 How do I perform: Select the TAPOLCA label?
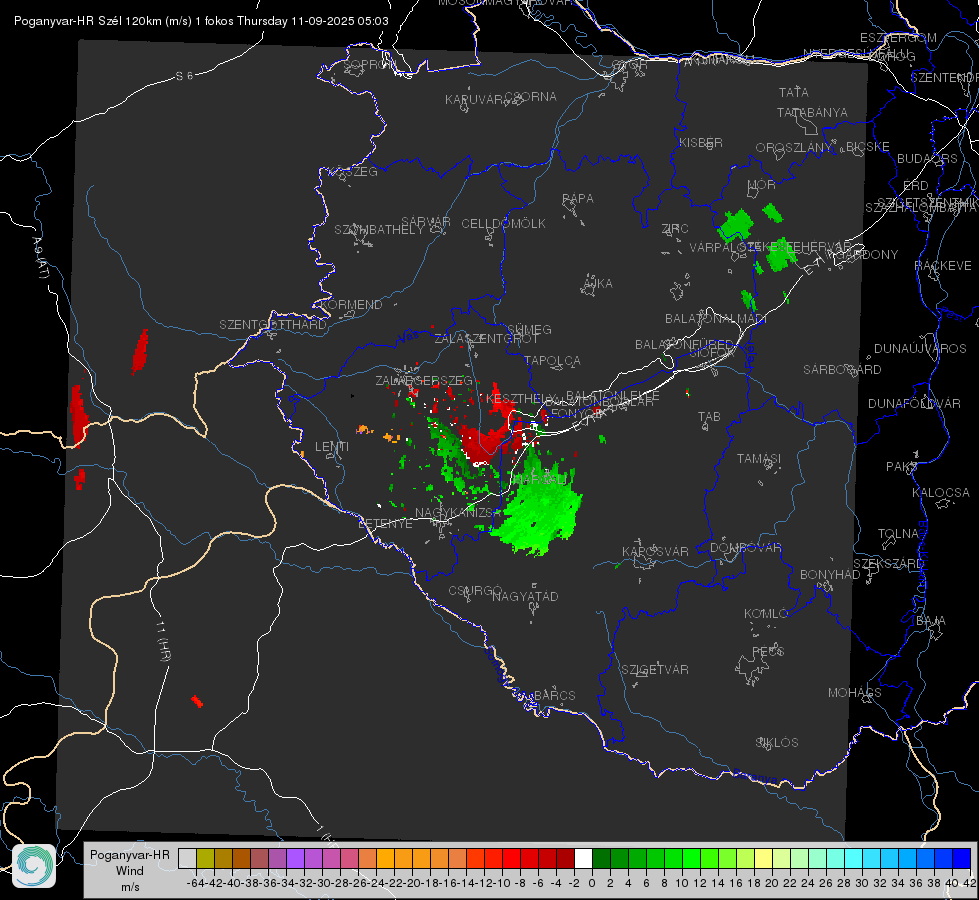point(553,360)
